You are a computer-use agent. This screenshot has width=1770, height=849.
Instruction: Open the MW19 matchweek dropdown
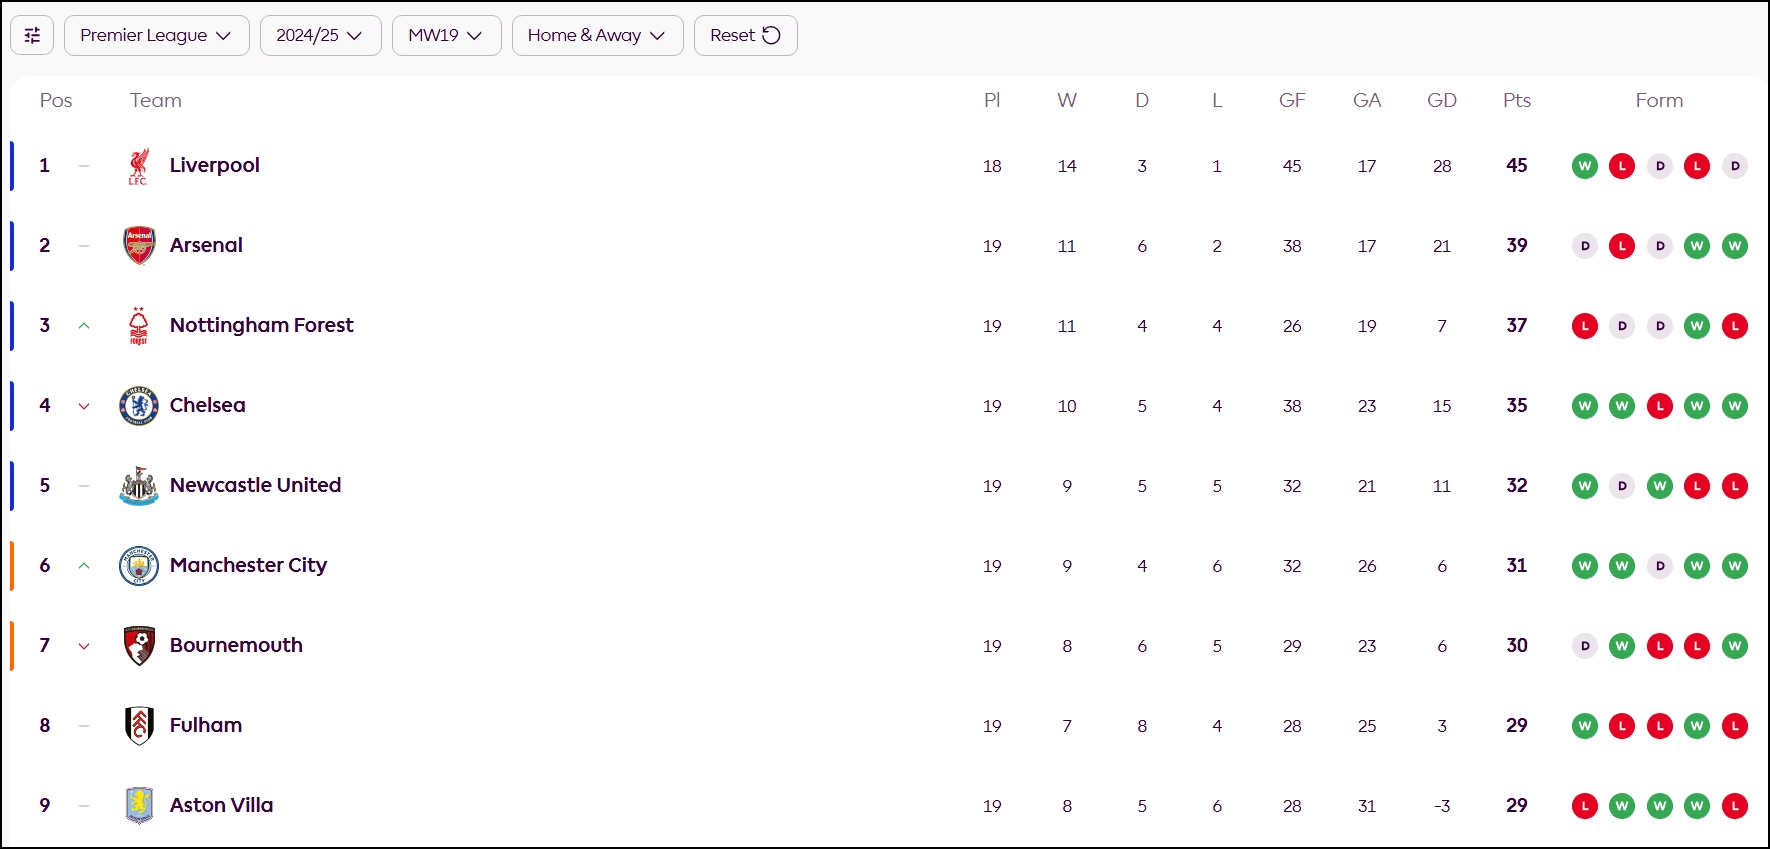pyautogui.click(x=446, y=36)
